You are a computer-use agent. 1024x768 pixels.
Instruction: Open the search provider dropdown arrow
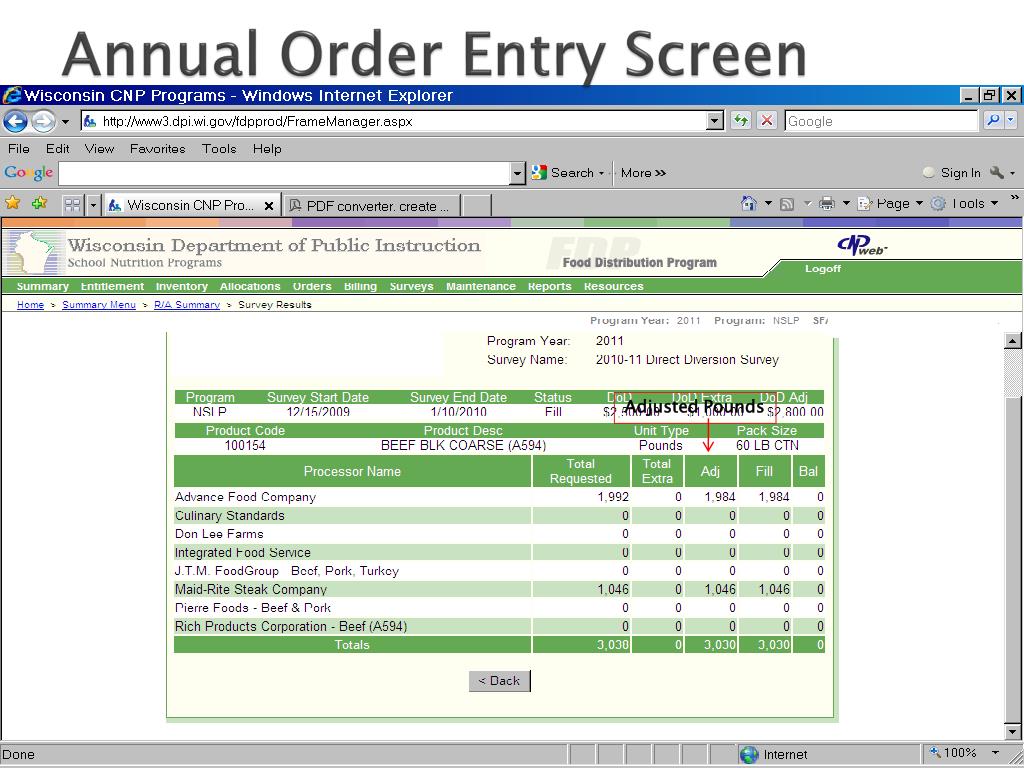click(x=1011, y=121)
